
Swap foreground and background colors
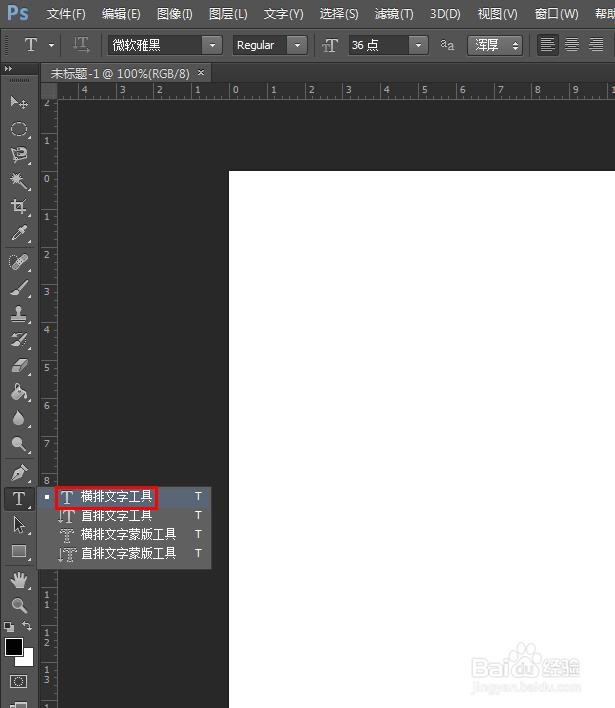tap(27, 626)
